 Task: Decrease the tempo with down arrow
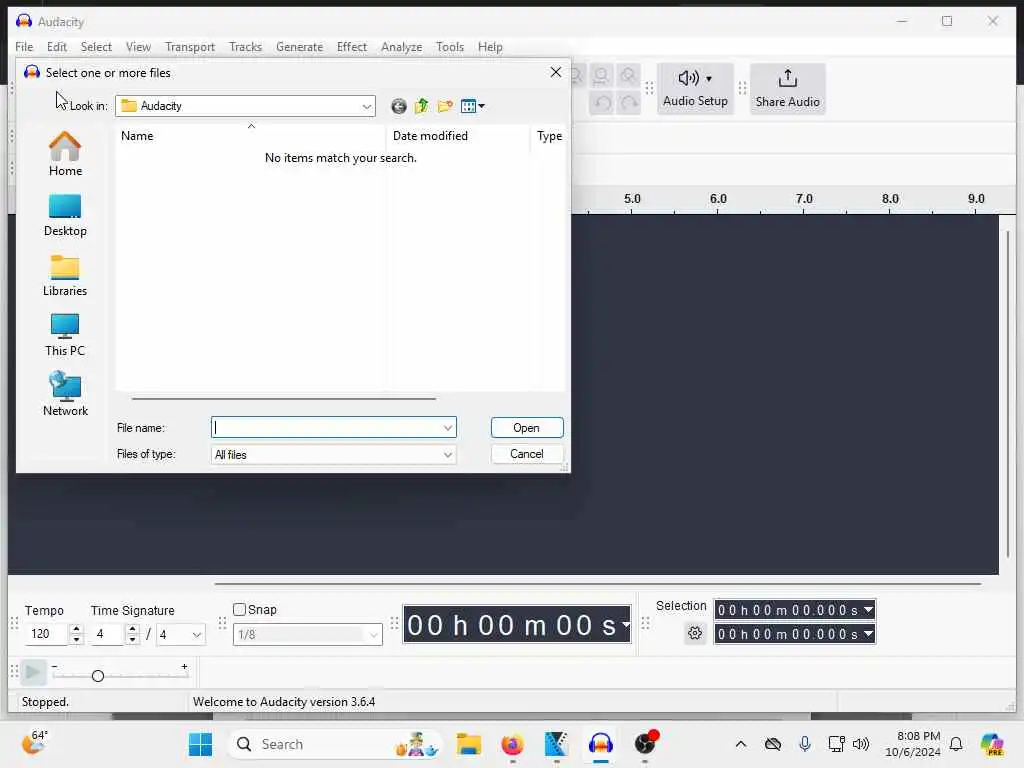click(x=76, y=639)
